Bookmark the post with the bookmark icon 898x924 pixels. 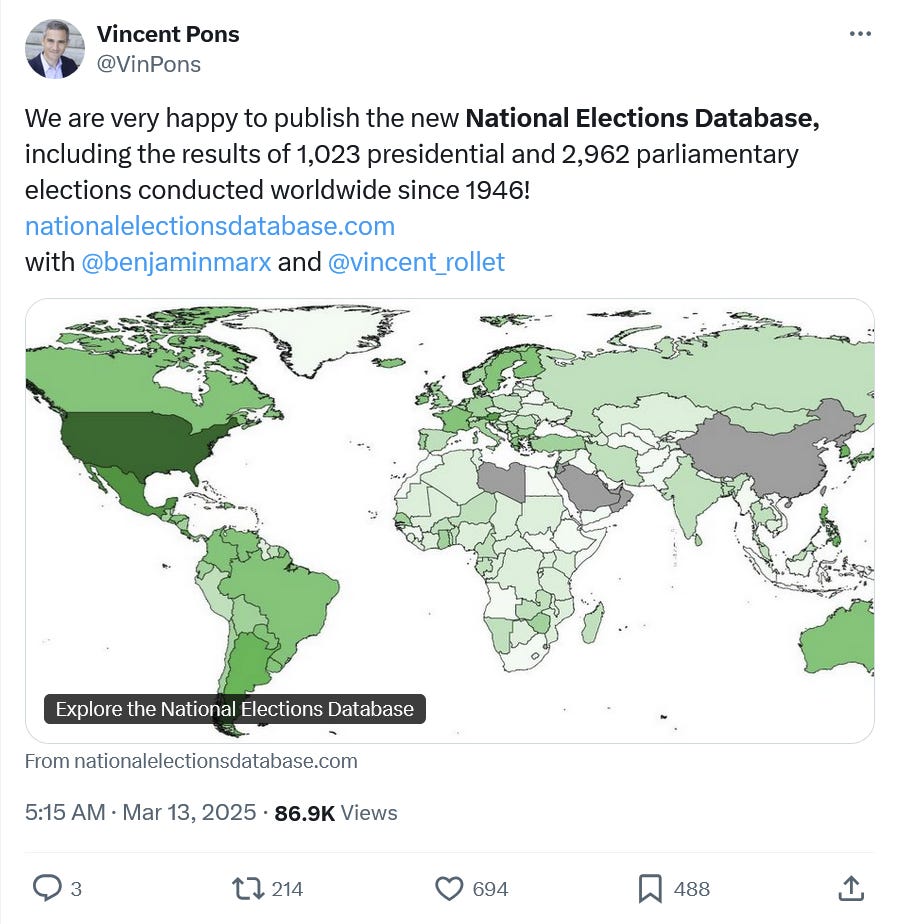point(650,889)
